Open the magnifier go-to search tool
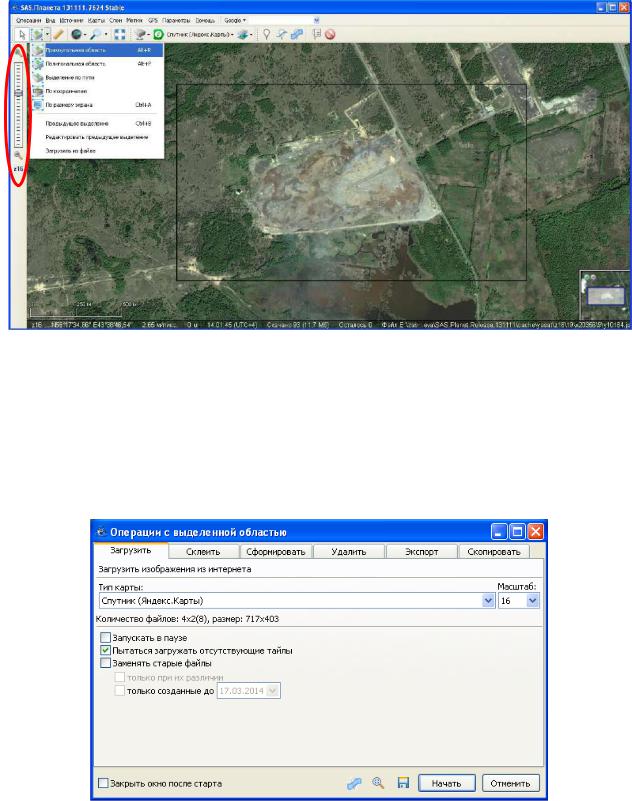 pyautogui.click(x=96, y=34)
